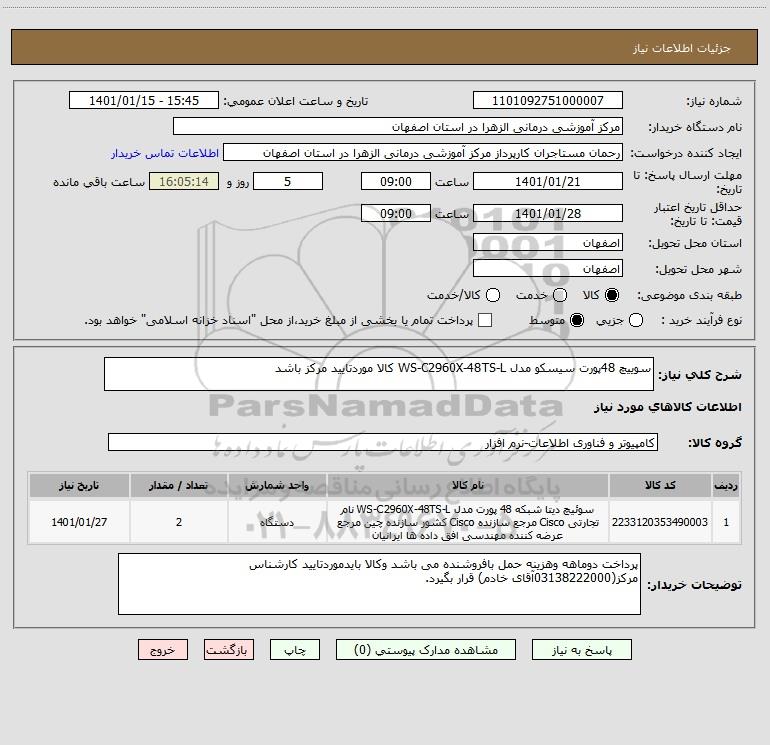Click the price validity date 1401/01/28
This screenshot has width=770, height=745.
point(548,213)
